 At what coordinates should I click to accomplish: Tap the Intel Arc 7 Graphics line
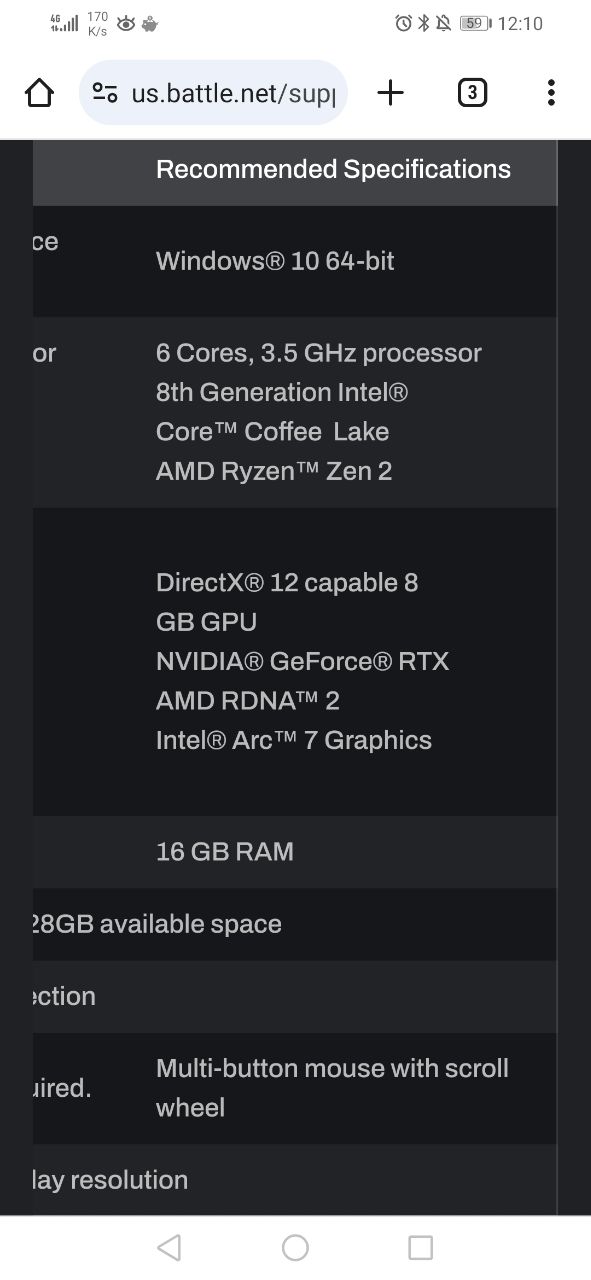coord(294,740)
